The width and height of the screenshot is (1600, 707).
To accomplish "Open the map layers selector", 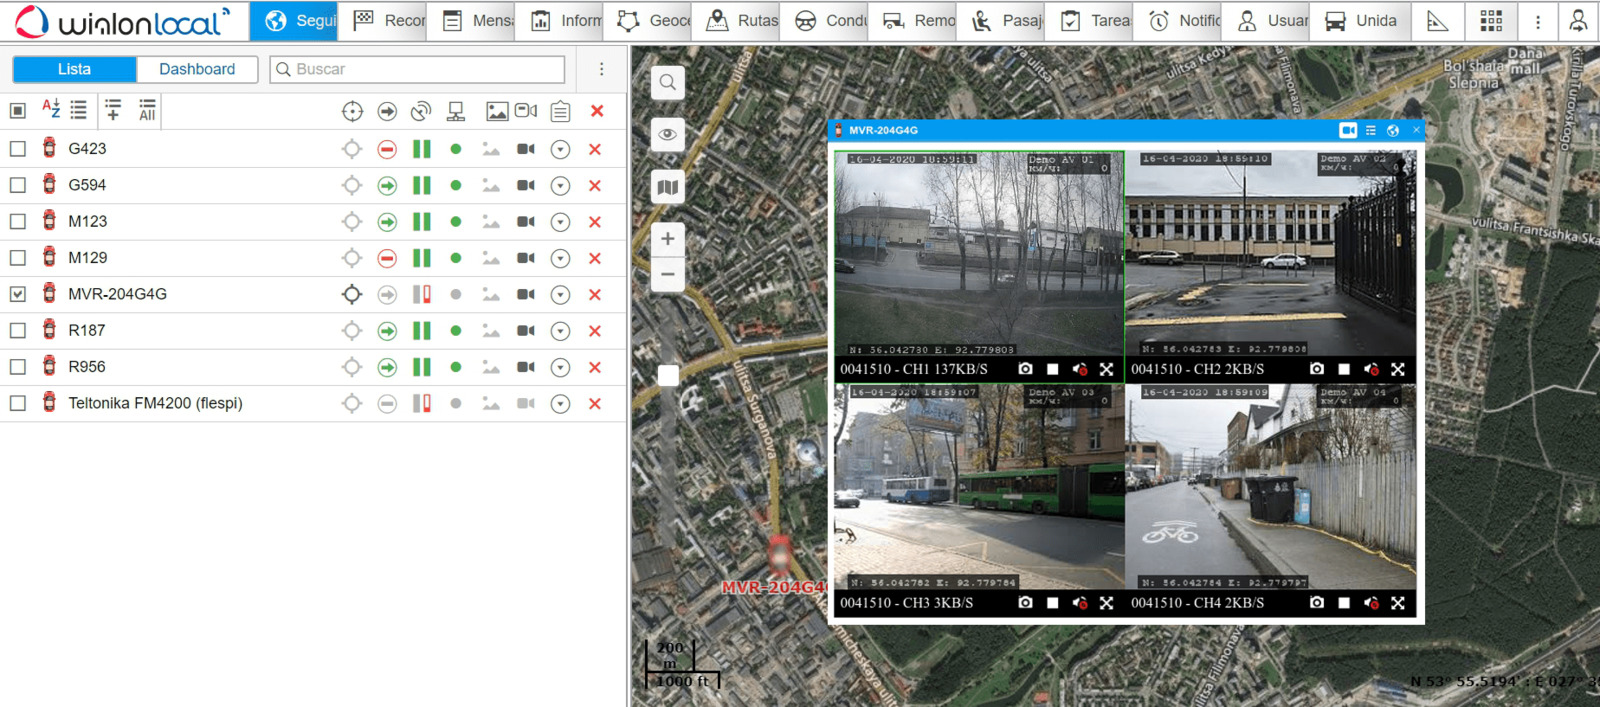I will (667, 187).
